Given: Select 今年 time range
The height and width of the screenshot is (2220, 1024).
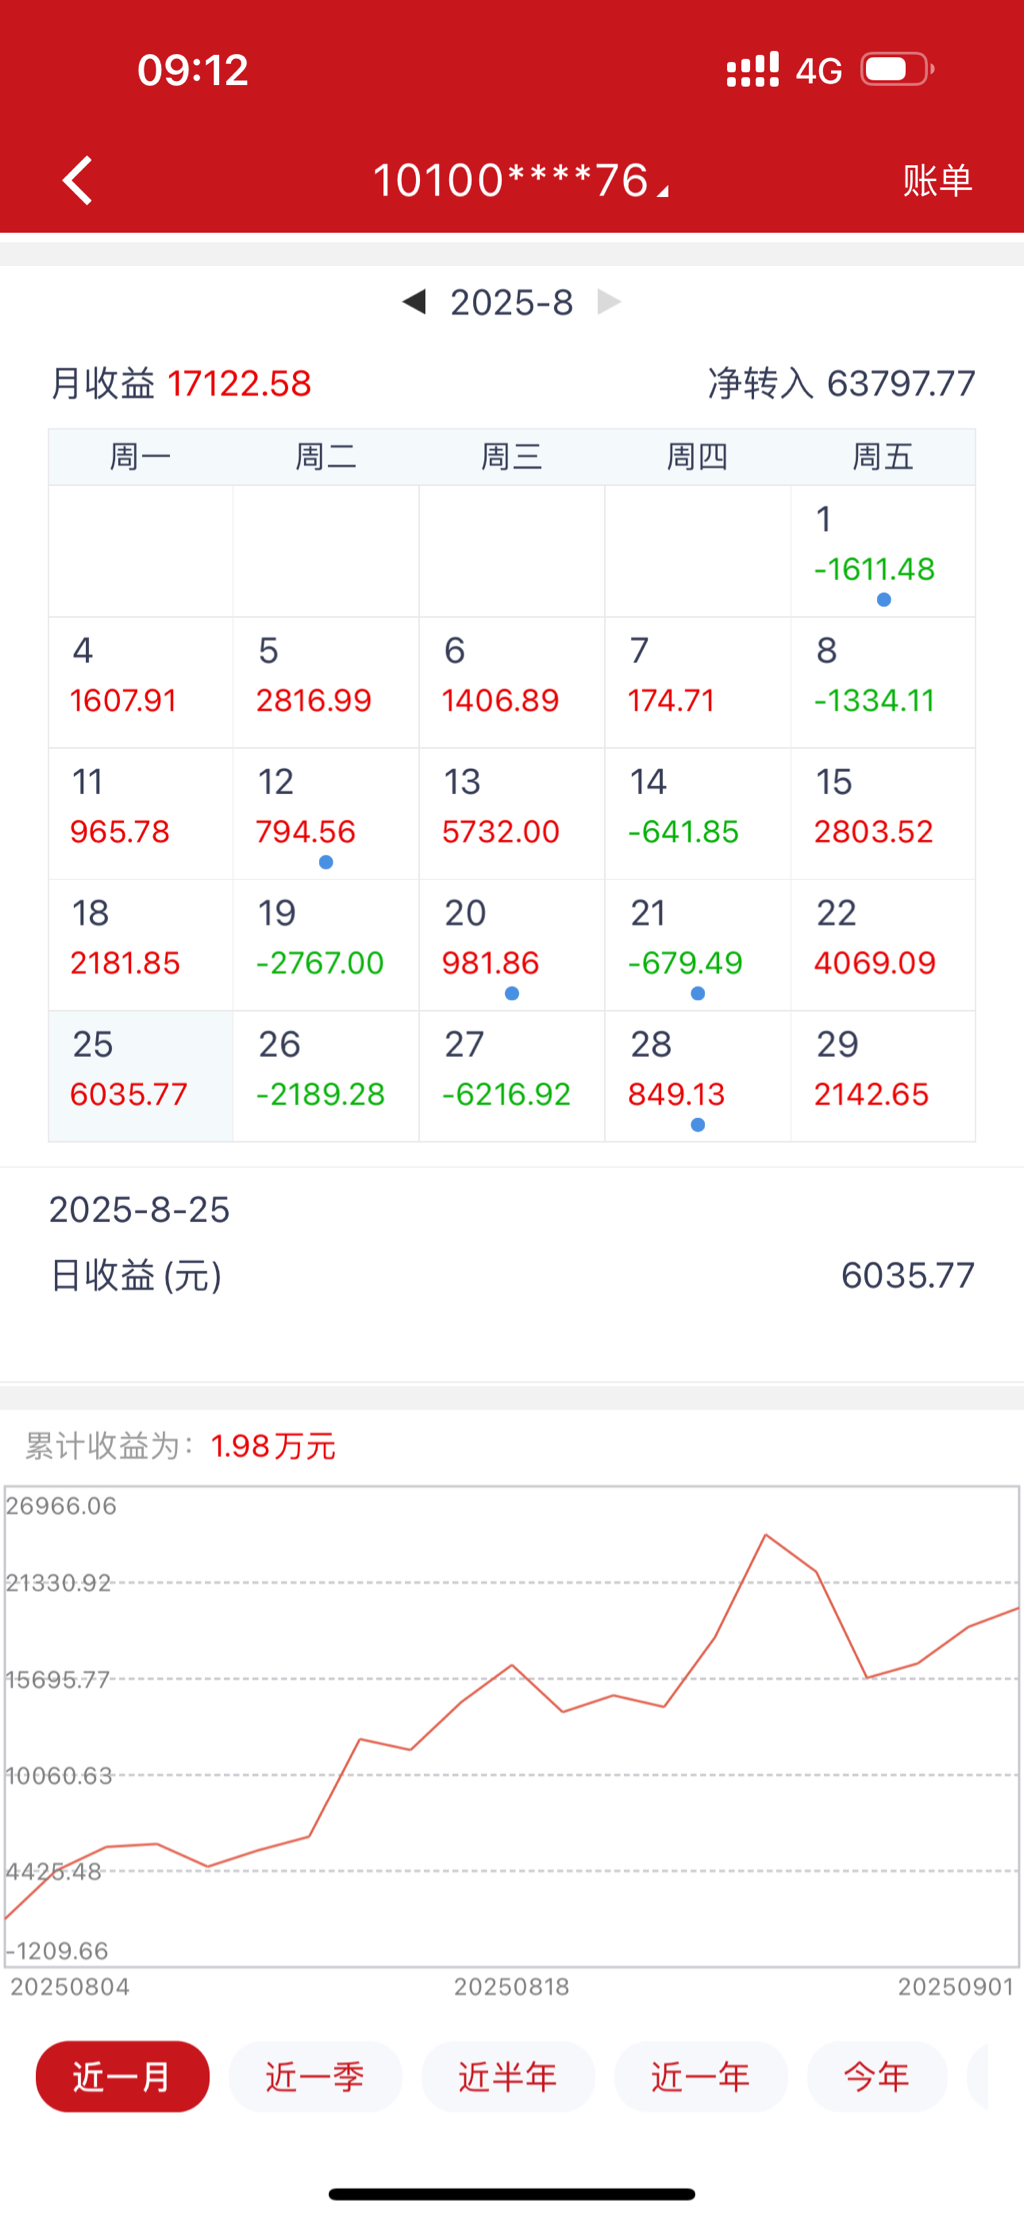Looking at the screenshot, I should (x=876, y=2077).
